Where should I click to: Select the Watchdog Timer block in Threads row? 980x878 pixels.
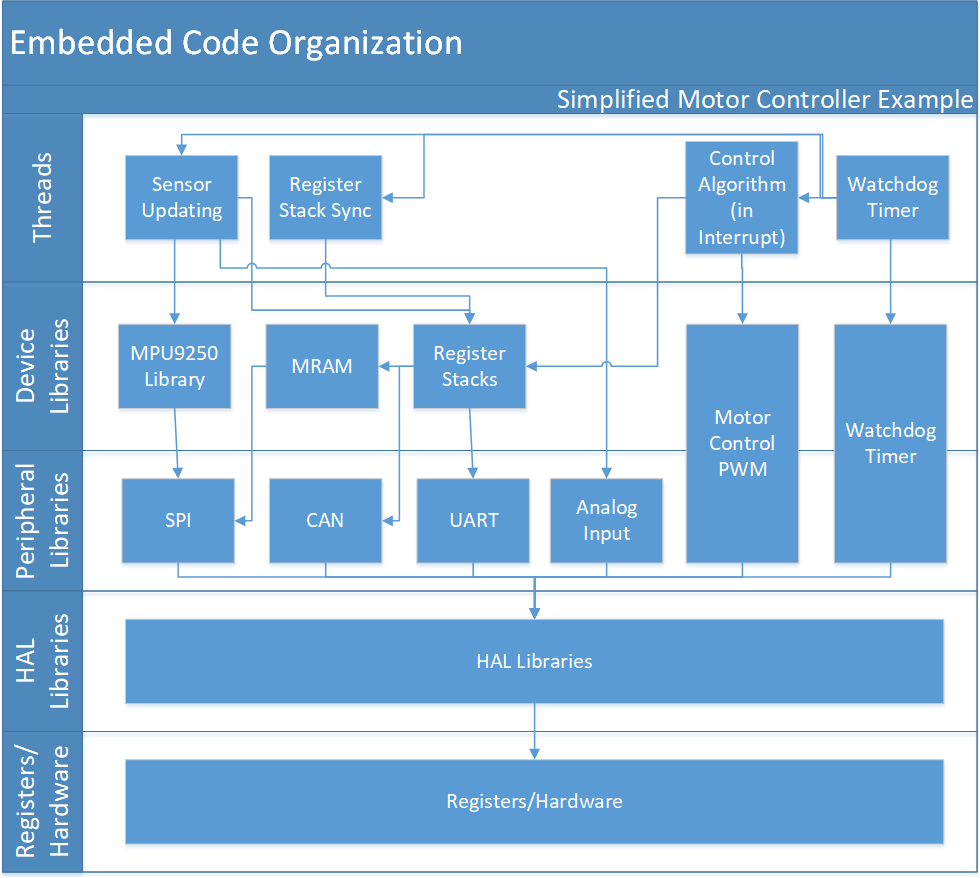(x=891, y=197)
